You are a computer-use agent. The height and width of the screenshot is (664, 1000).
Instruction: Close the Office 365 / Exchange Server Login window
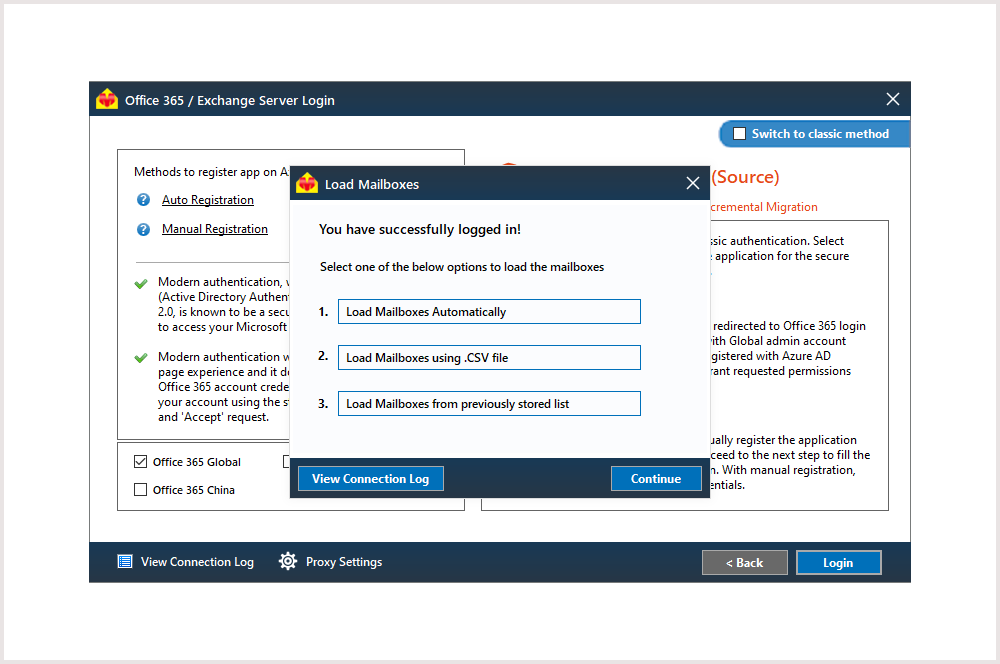click(893, 99)
